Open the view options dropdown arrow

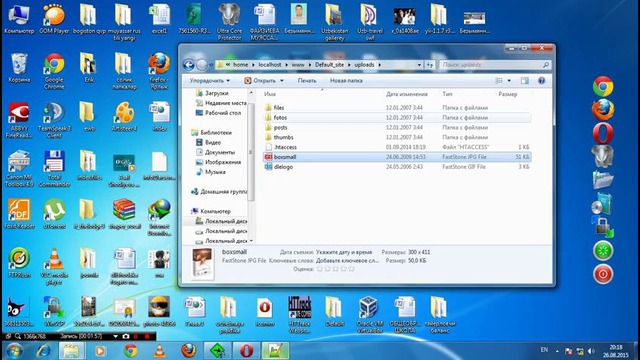pos(509,80)
